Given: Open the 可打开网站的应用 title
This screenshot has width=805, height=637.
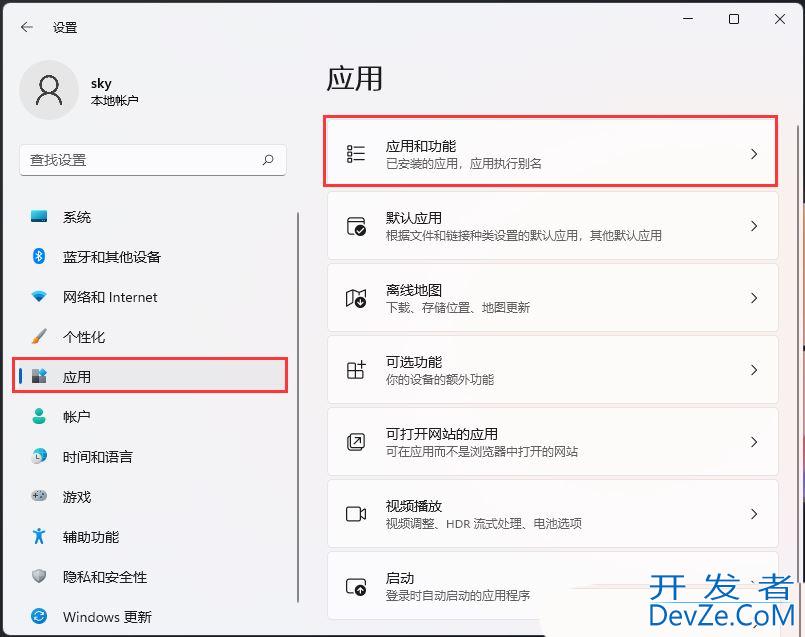Looking at the screenshot, I should (x=442, y=434).
